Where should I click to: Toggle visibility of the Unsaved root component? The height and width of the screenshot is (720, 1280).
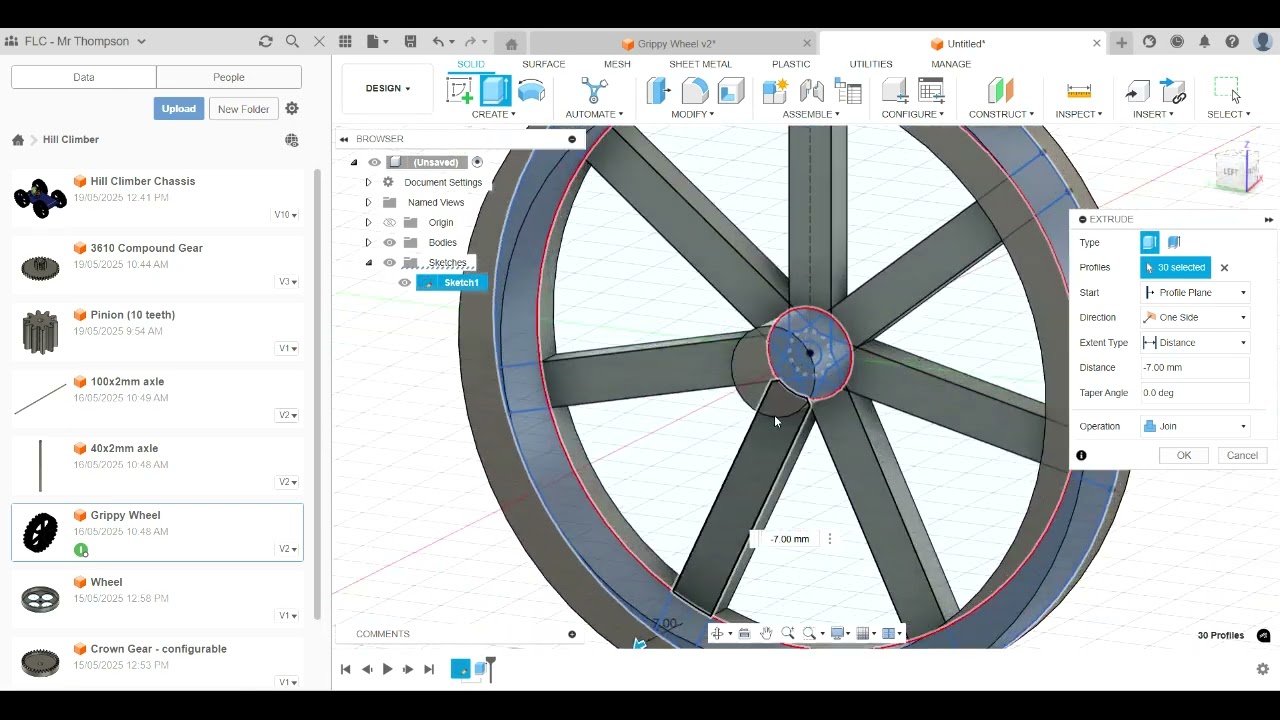[374, 162]
